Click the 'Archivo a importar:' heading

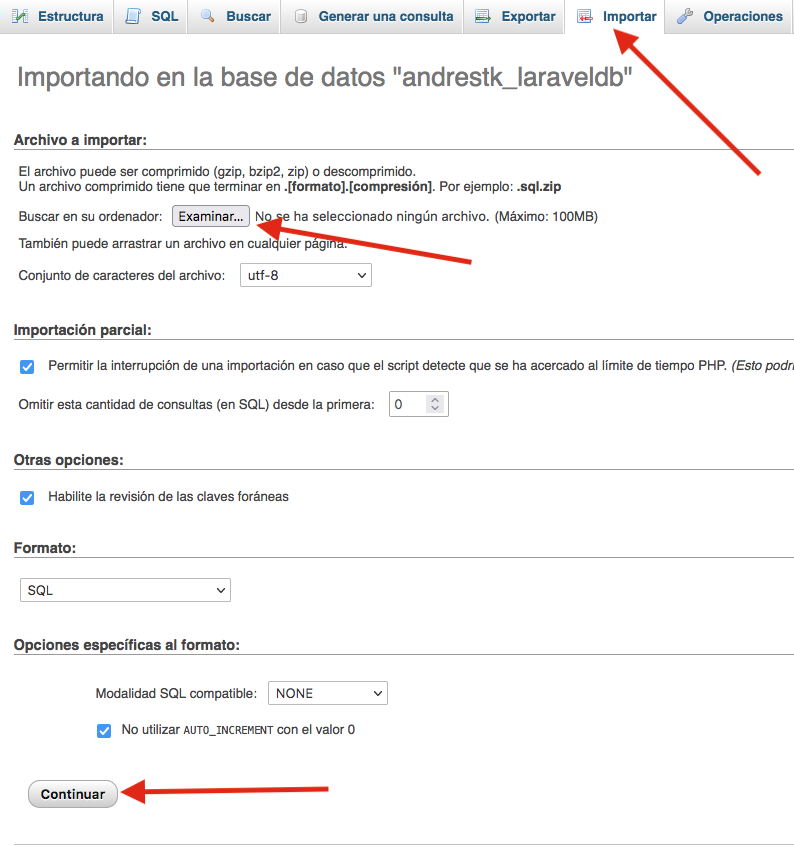coord(80,140)
